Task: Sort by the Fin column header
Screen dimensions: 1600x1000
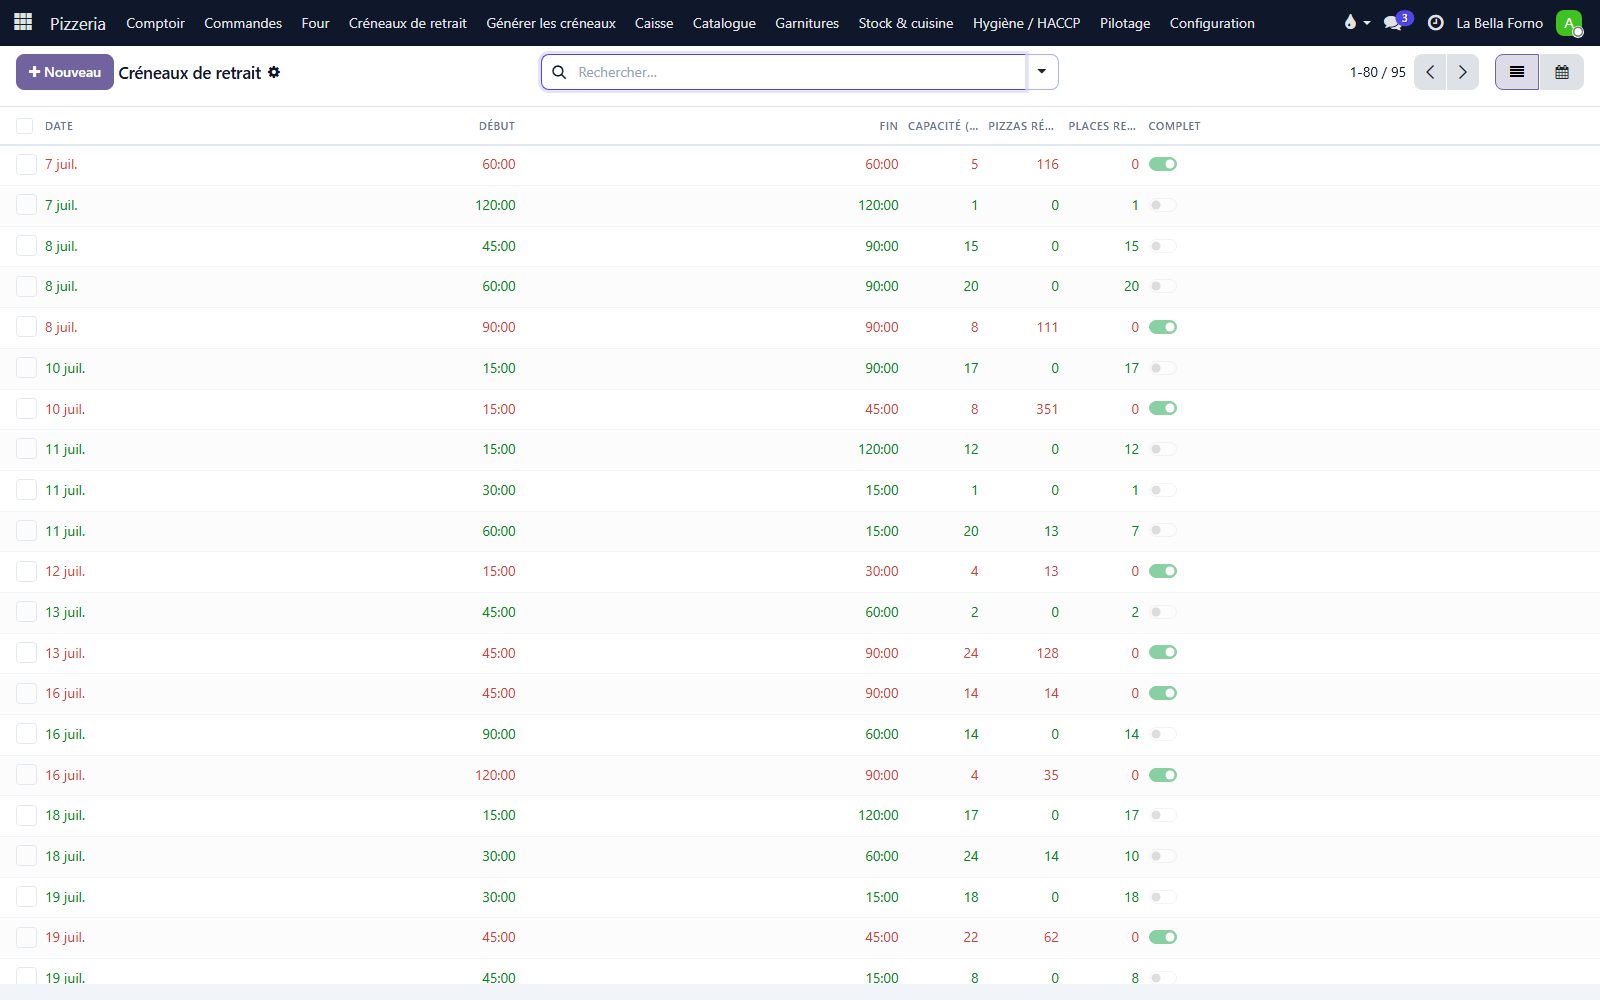Action: tap(888, 126)
